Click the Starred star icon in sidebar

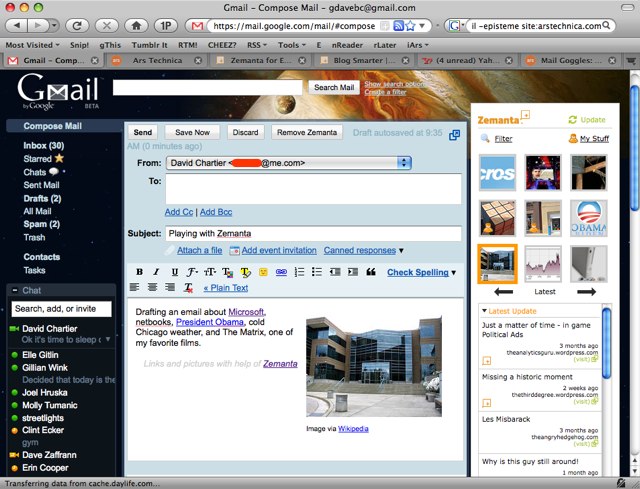click(60, 158)
